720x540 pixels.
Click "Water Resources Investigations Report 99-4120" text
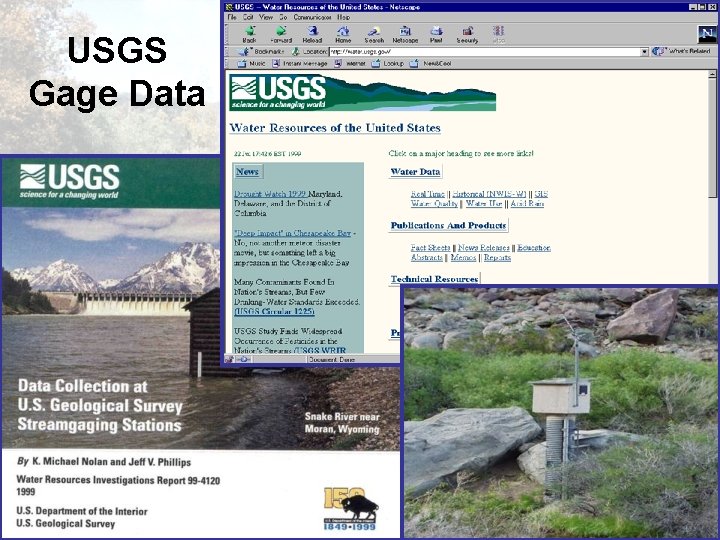tap(118, 480)
